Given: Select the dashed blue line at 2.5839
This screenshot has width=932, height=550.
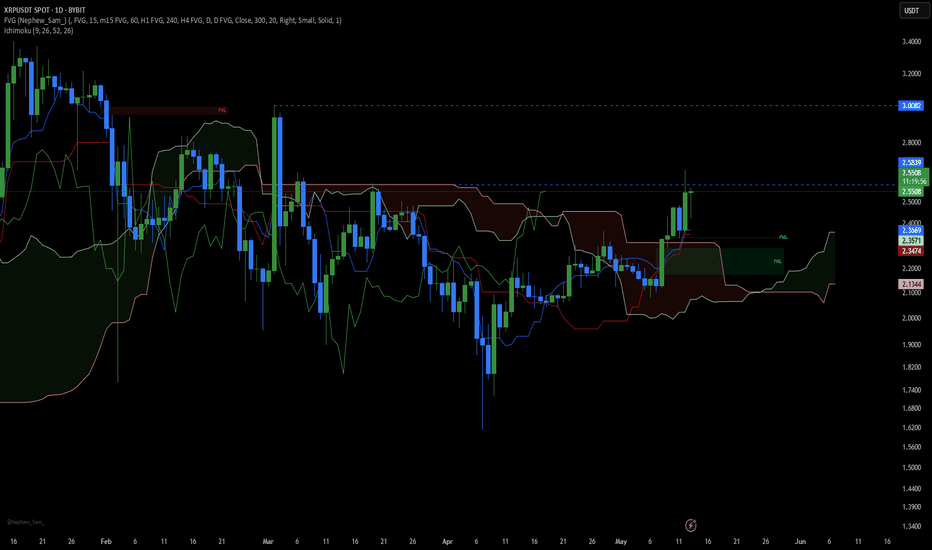Looking at the screenshot, I should [x=676, y=185].
